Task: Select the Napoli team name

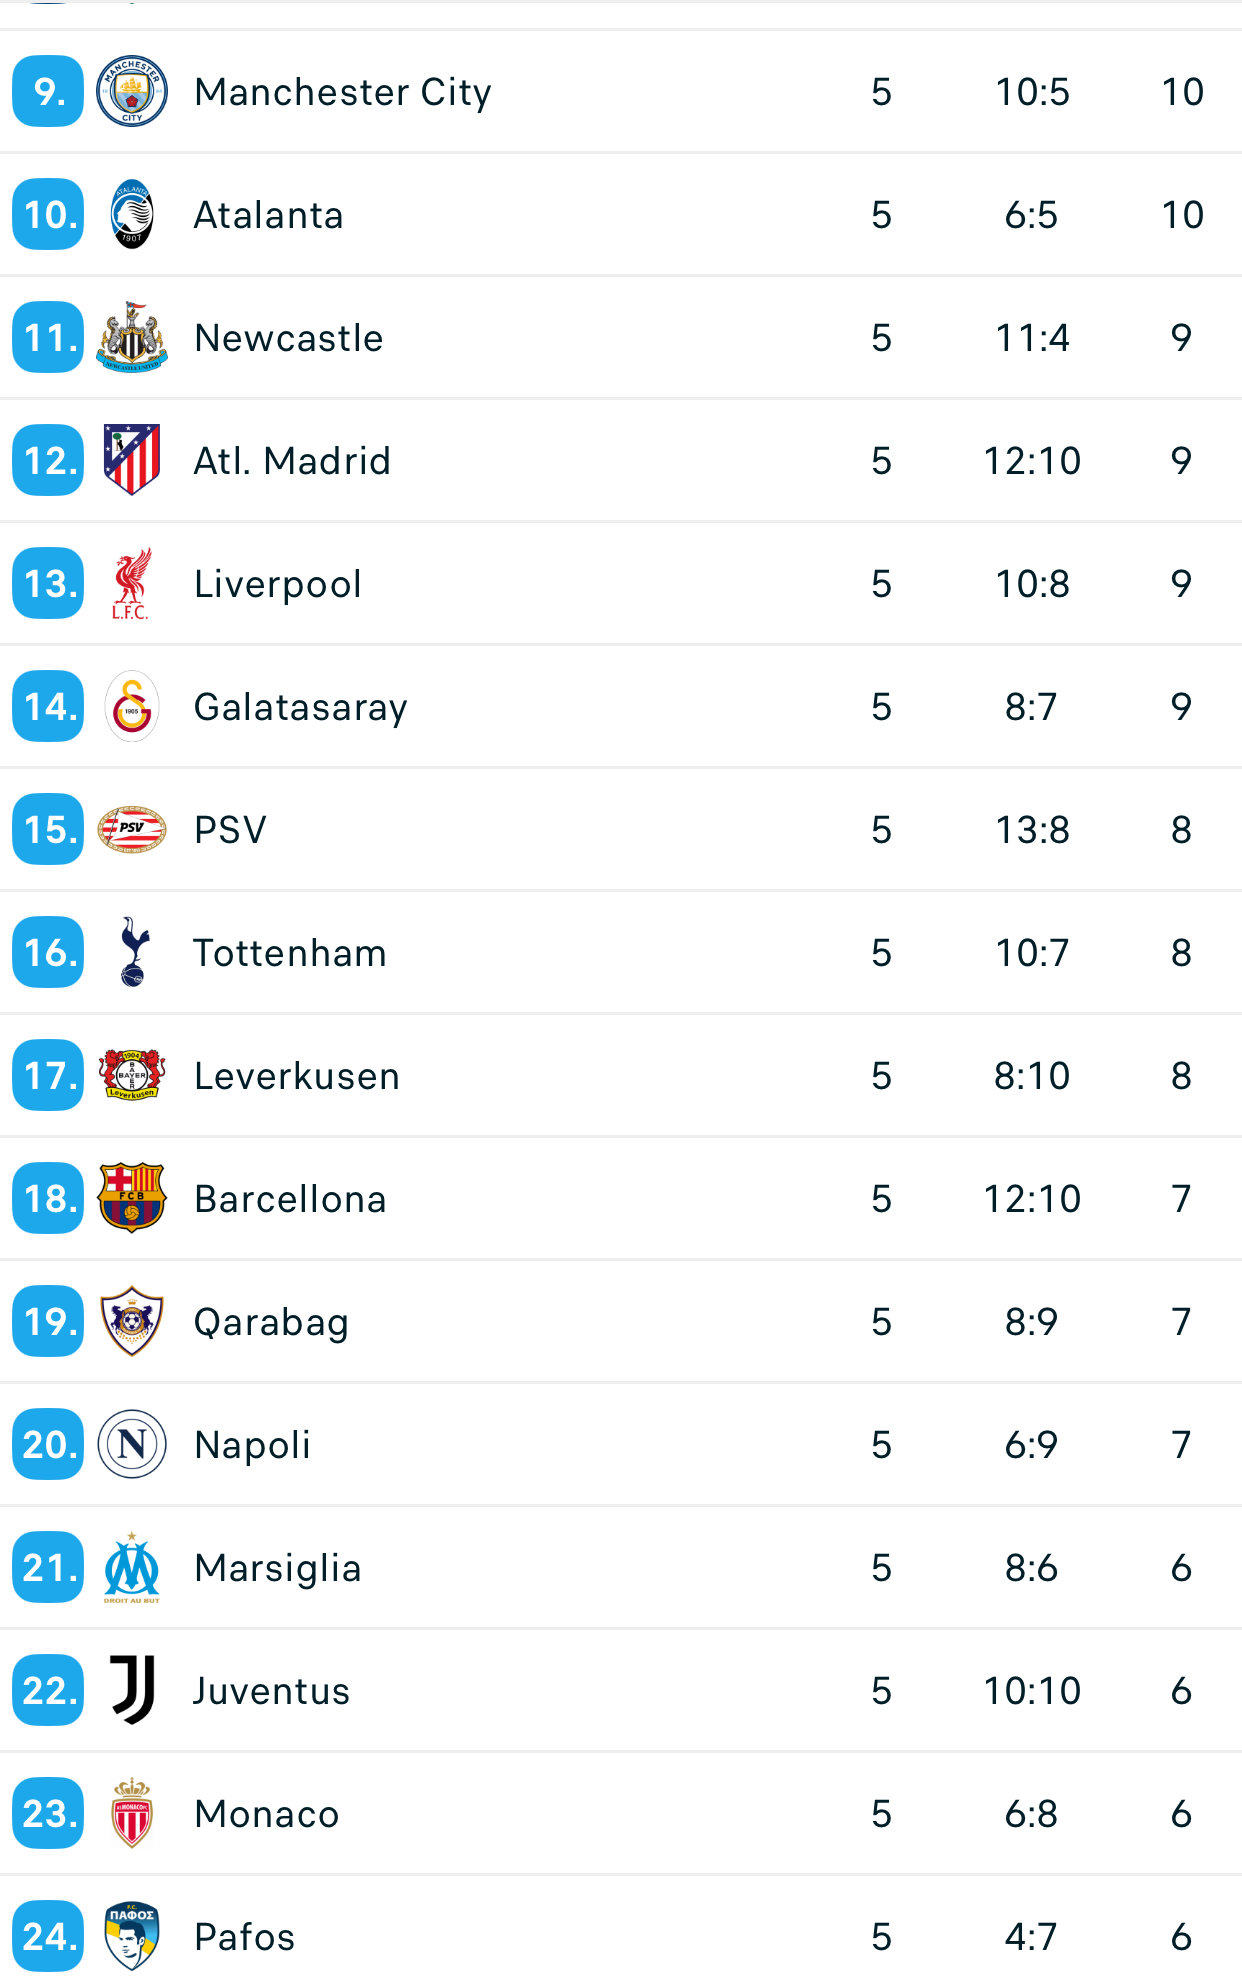Action: pyautogui.click(x=252, y=1445)
